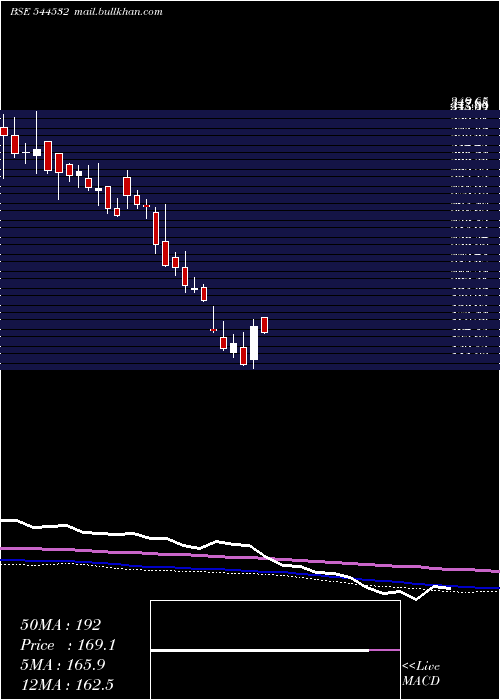Click the '<<Live MACD' label
This screenshot has height=700, width=500.
click(x=421, y=673)
